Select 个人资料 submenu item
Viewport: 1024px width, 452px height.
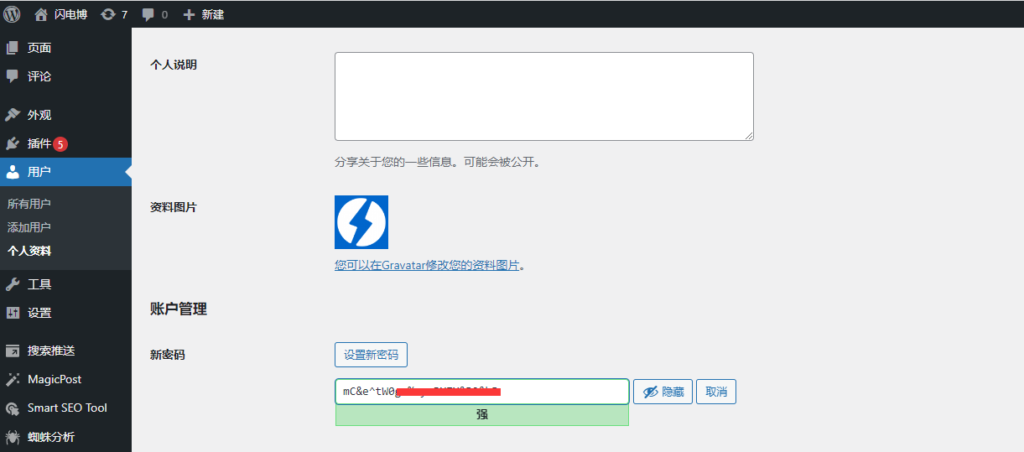click(x=29, y=251)
